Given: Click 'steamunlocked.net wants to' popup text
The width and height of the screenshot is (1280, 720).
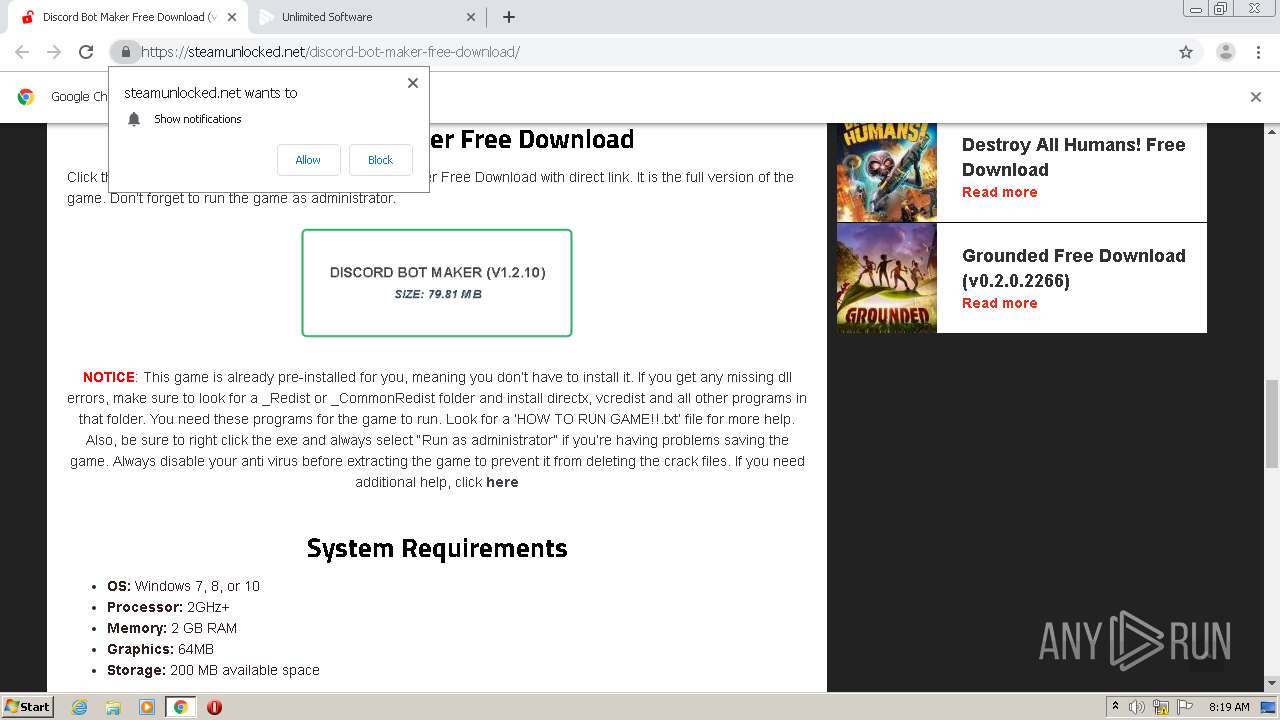Looking at the screenshot, I should (x=210, y=93).
